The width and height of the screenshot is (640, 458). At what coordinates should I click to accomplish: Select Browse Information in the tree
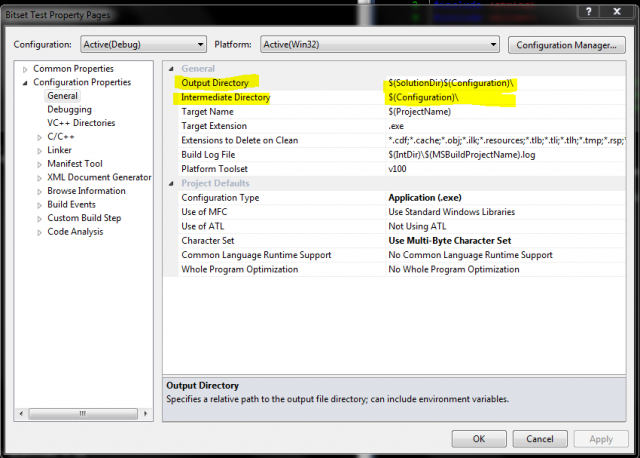coord(86,191)
